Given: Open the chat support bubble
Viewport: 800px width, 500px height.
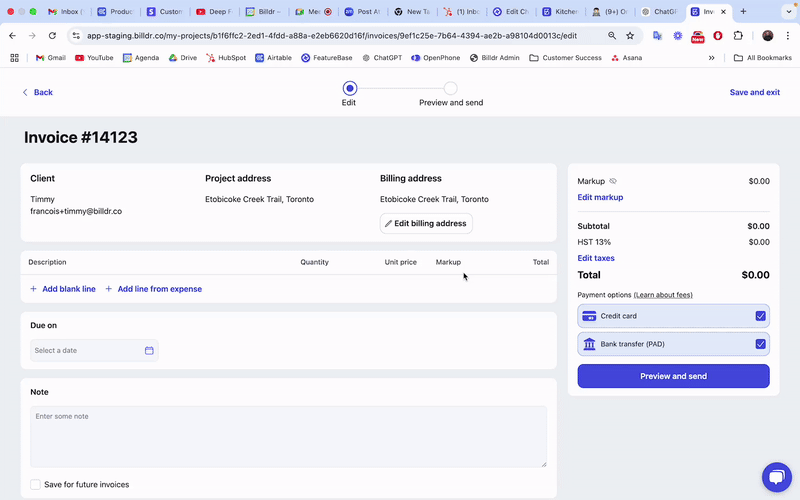Looking at the screenshot, I should (776, 477).
